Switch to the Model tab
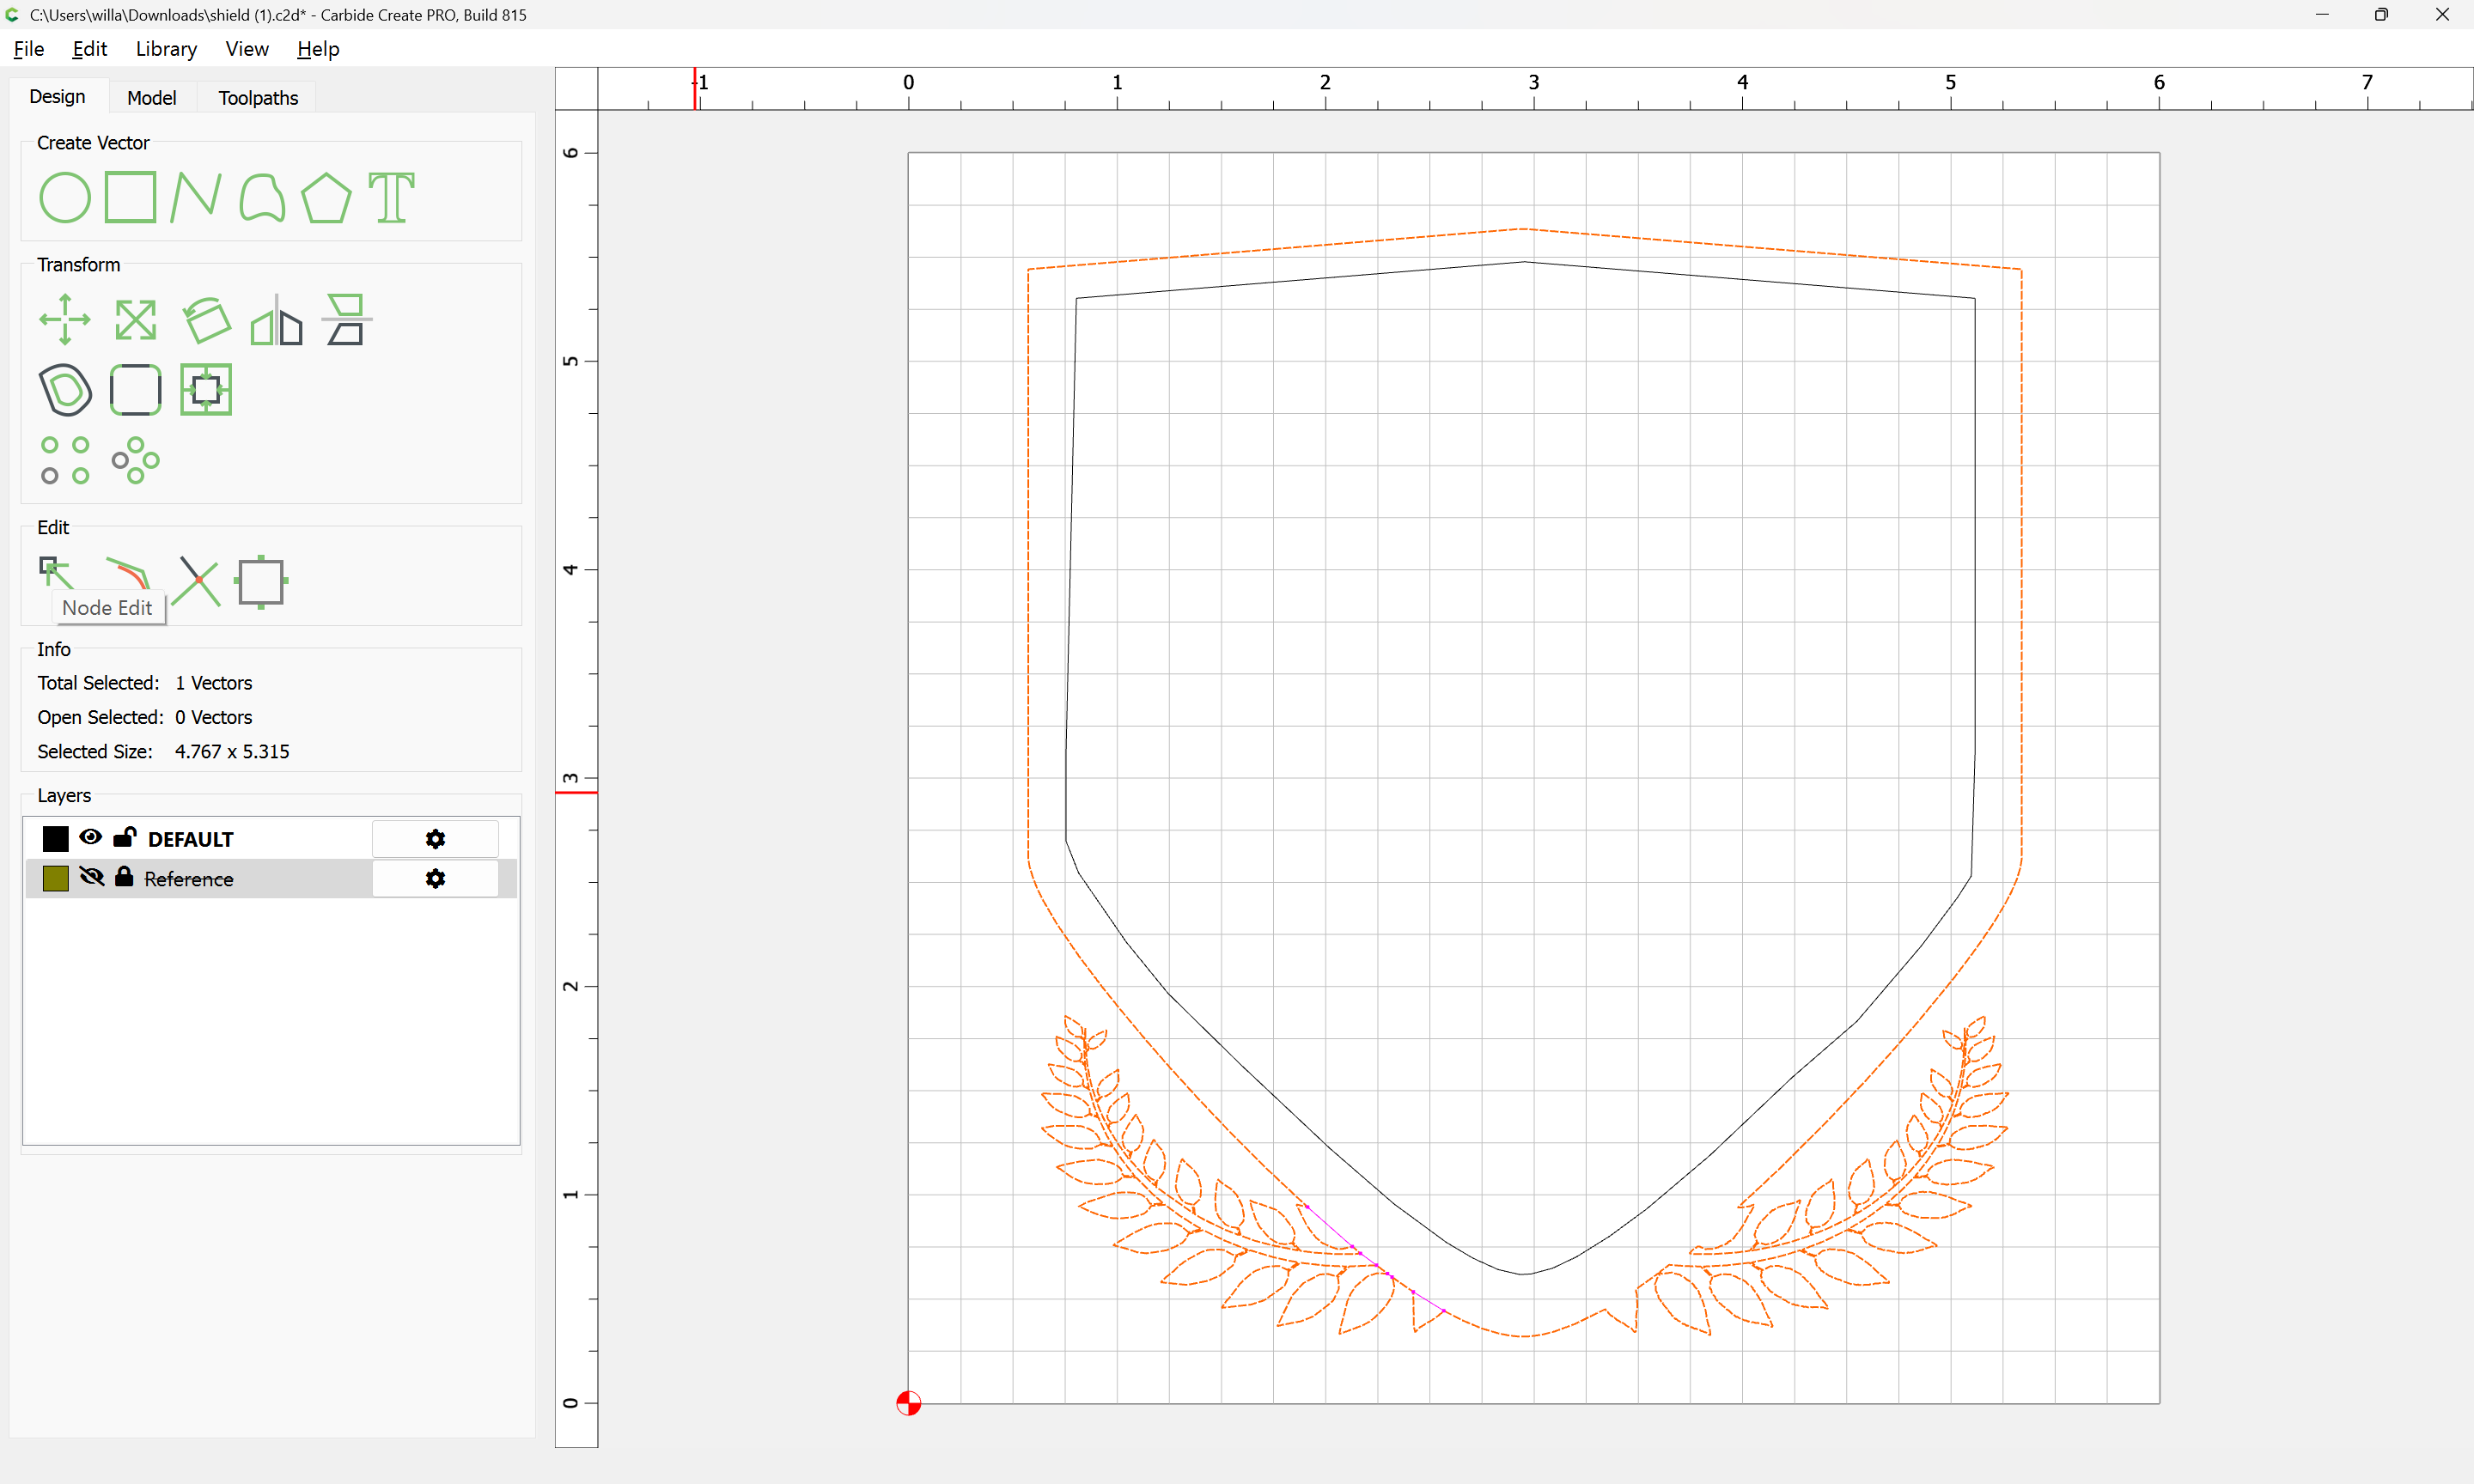This screenshot has height=1484, width=2474. click(x=152, y=98)
